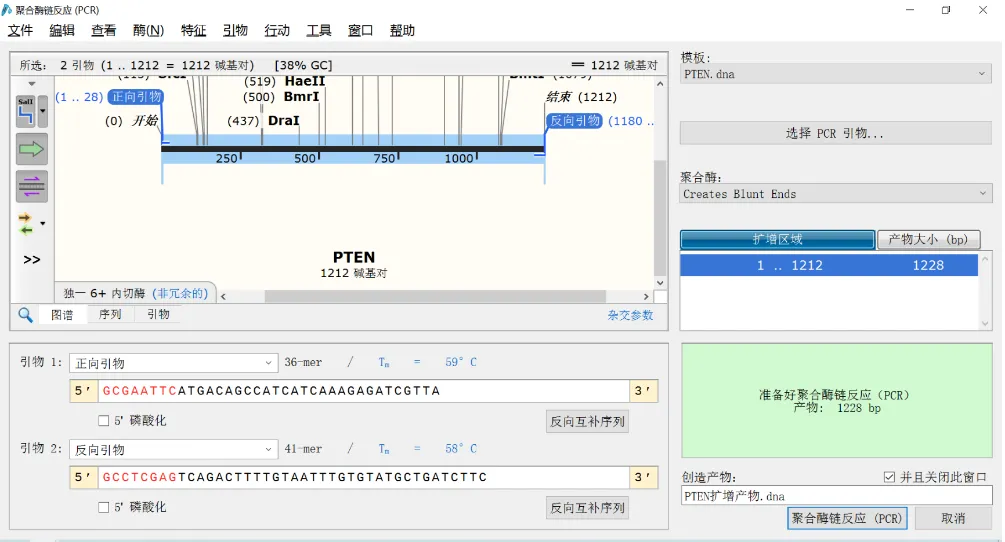Expand hidden tools with the >> icon
Image resolution: width=1005 pixels, height=542 pixels.
point(31,259)
